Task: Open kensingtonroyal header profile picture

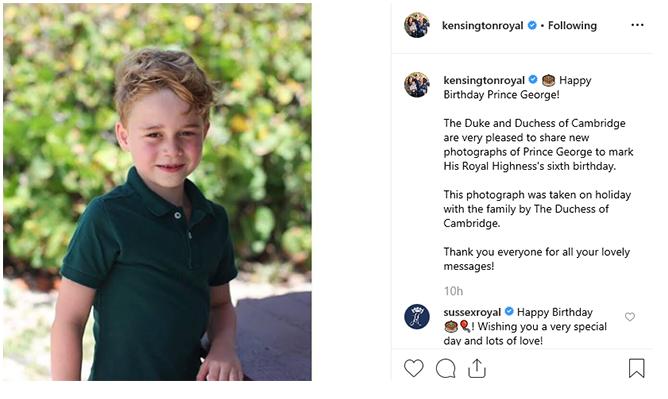Action: [x=417, y=25]
